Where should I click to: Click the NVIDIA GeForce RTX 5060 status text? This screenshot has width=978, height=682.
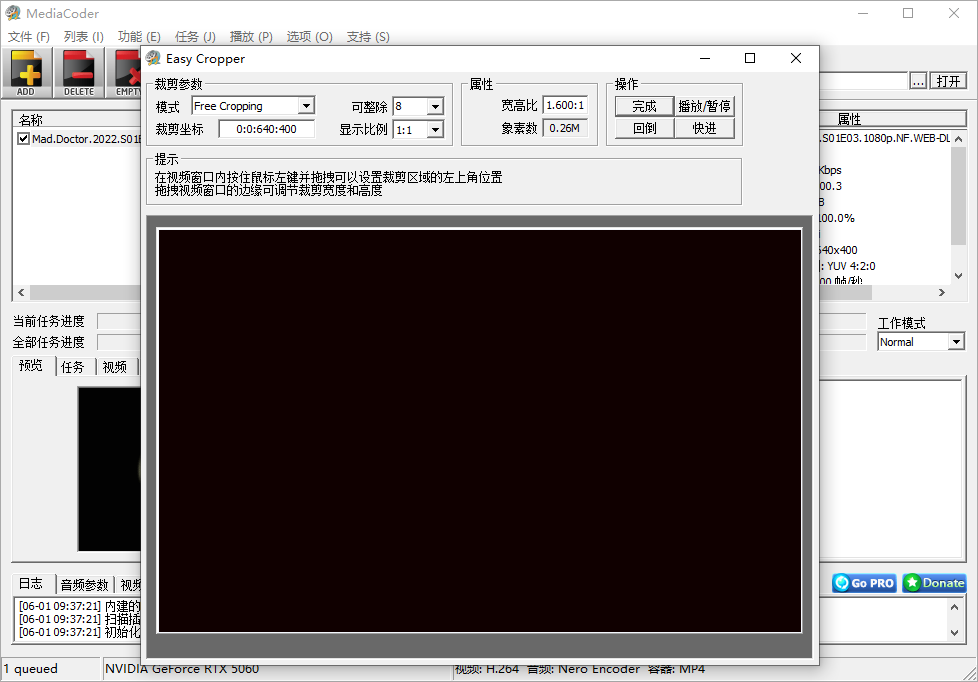tap(182, 670)
